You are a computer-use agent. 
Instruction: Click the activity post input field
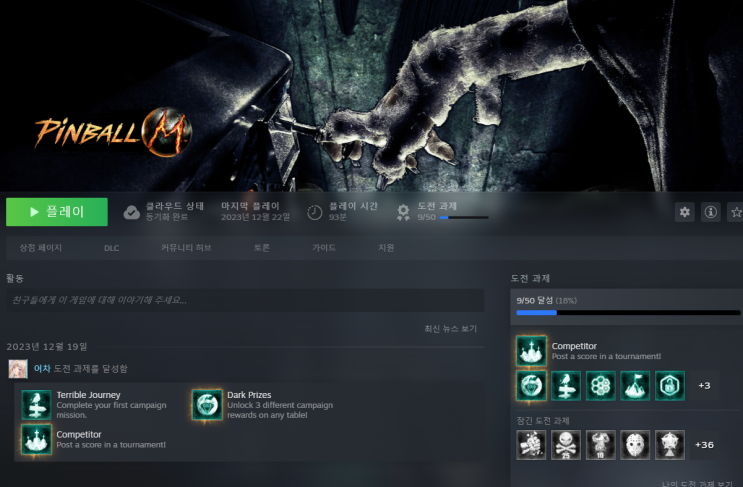pos(245,300)
